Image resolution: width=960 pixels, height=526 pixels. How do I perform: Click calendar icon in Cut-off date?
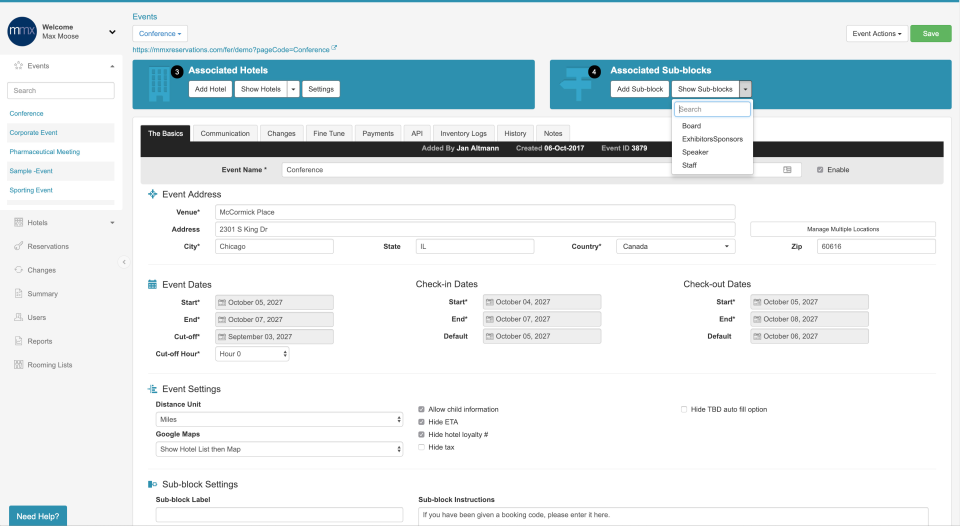pos(222,337)
